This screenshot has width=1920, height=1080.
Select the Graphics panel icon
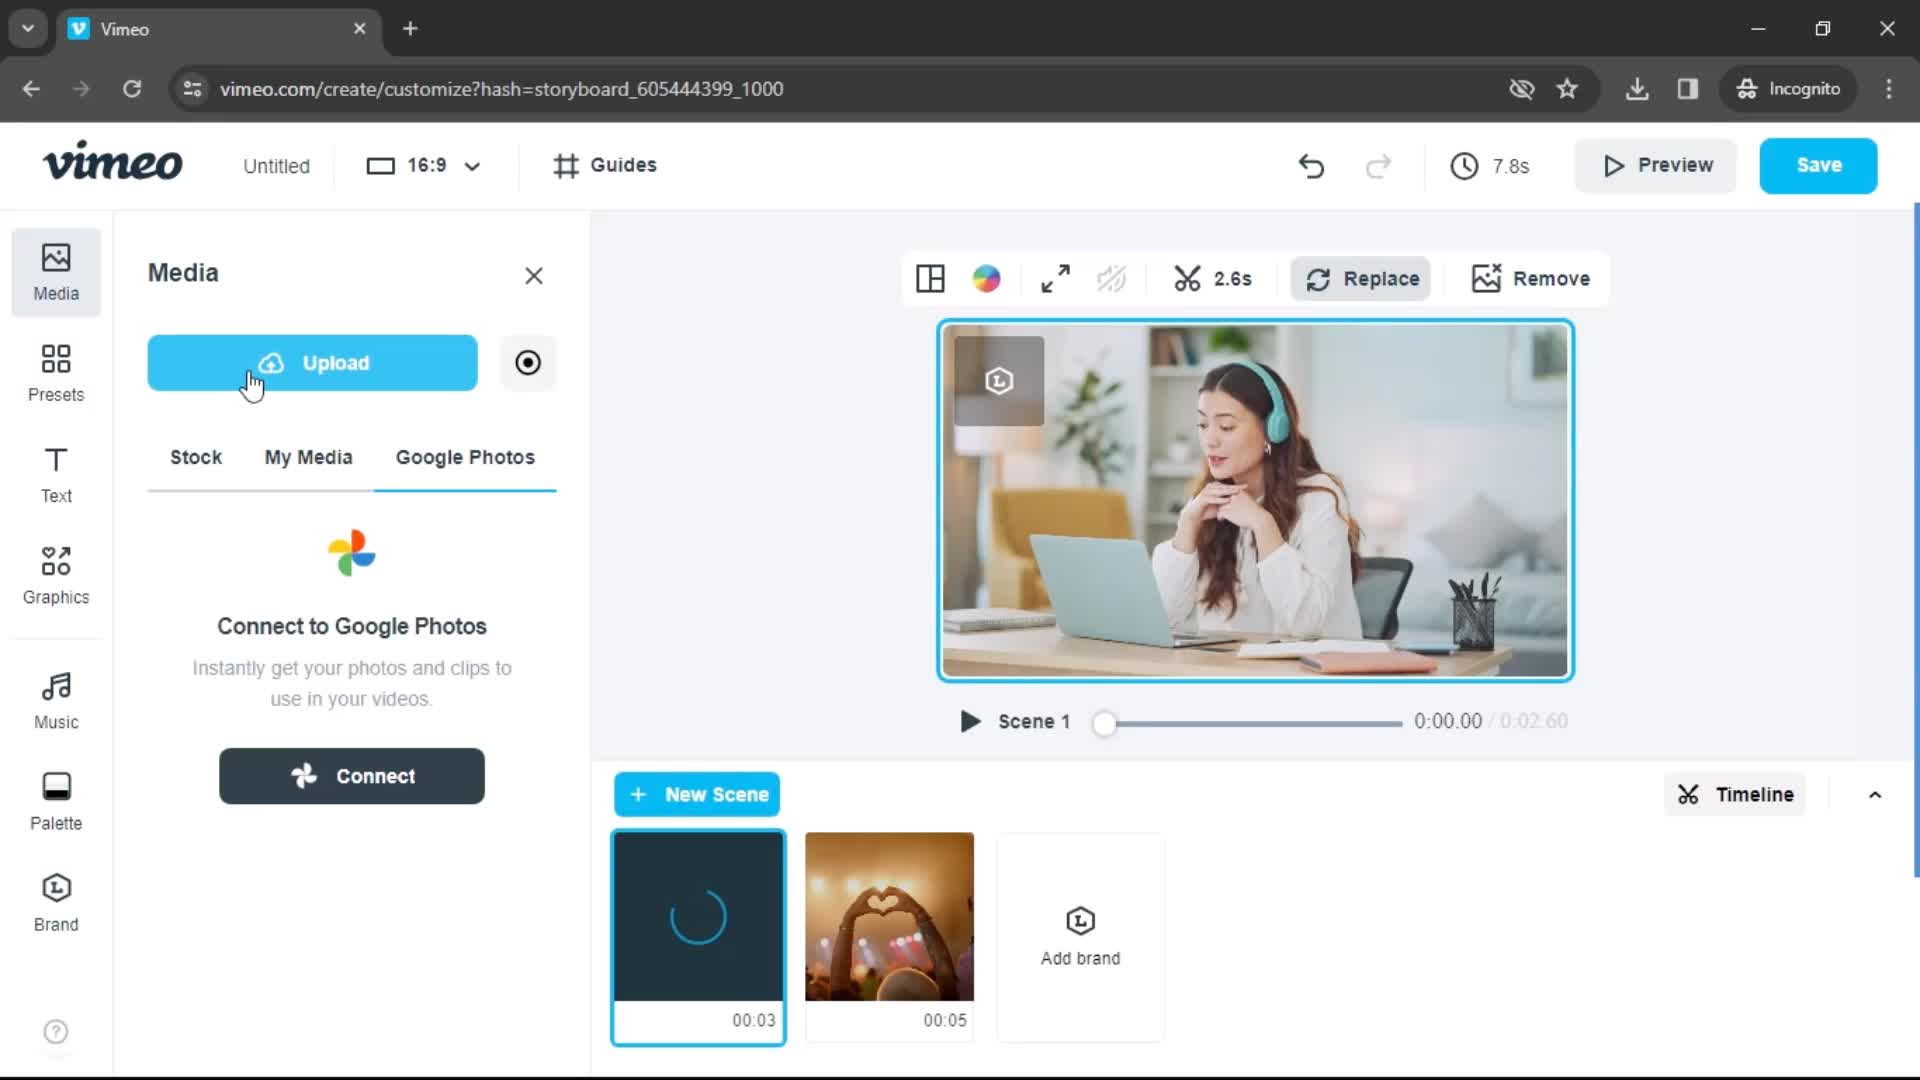click(x=55, y=575)
